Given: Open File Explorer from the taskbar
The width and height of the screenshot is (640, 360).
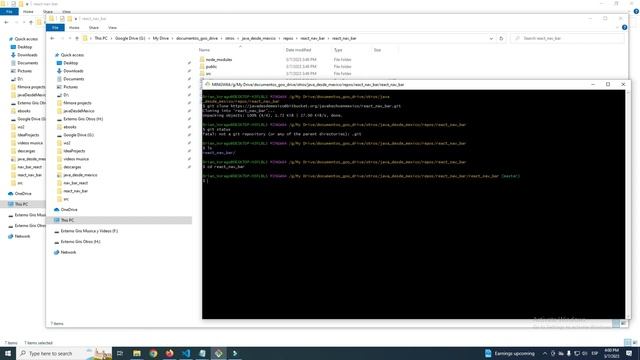Looking at the screenshot, I should click(137, 353).
